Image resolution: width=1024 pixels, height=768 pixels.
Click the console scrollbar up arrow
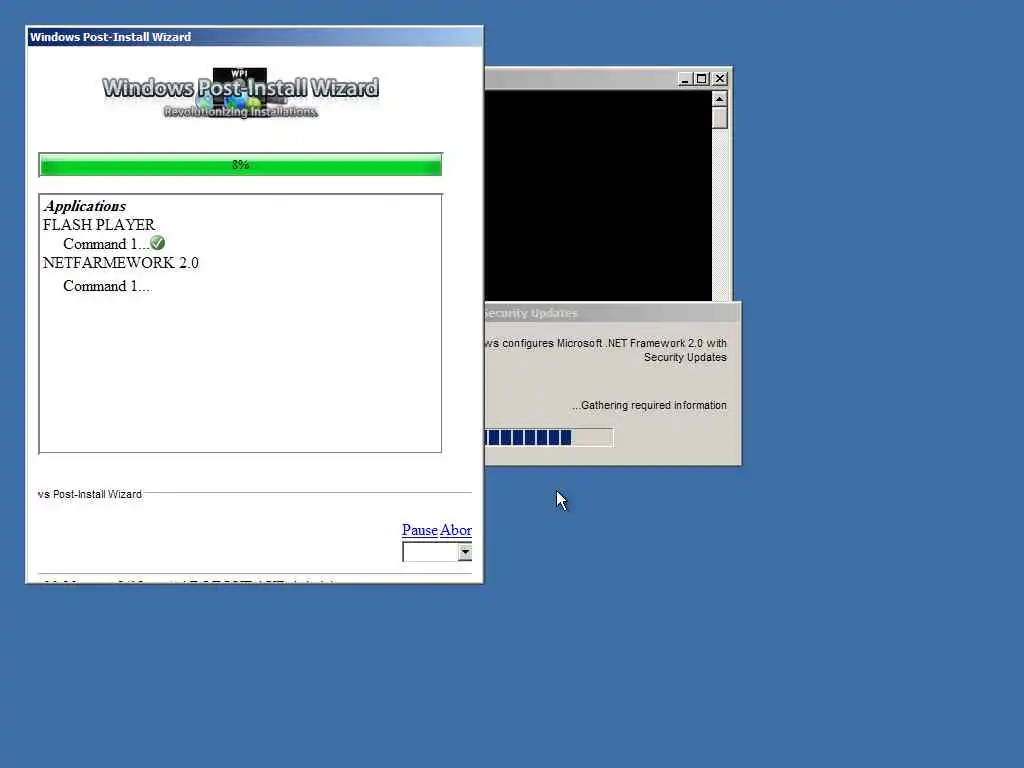pyautogui.click(x=720, y=99)
